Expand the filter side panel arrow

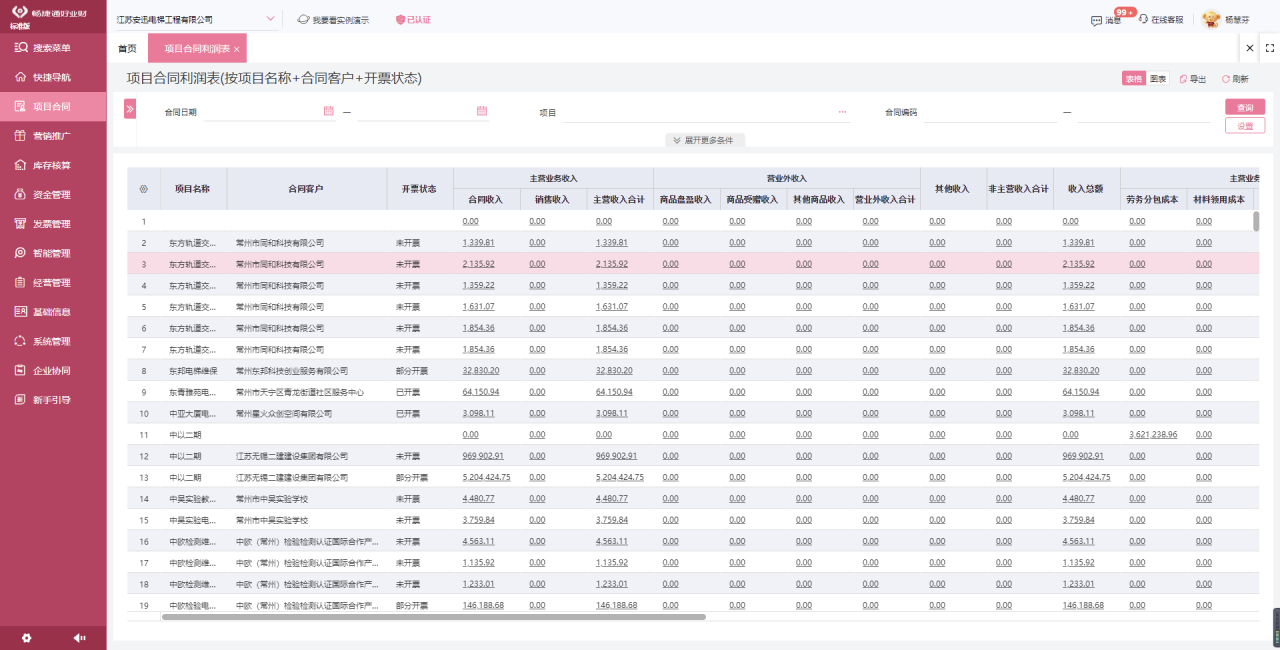coord(130,109)
